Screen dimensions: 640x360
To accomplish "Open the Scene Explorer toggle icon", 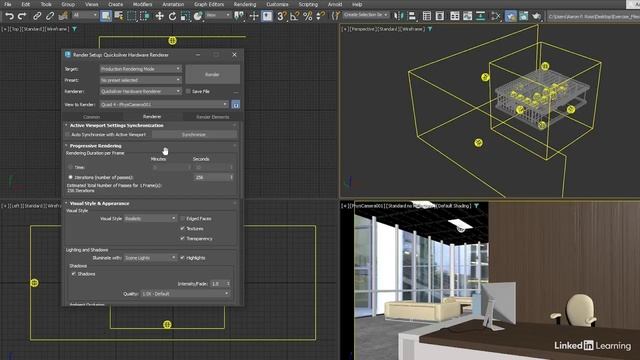I will (427, 16).
